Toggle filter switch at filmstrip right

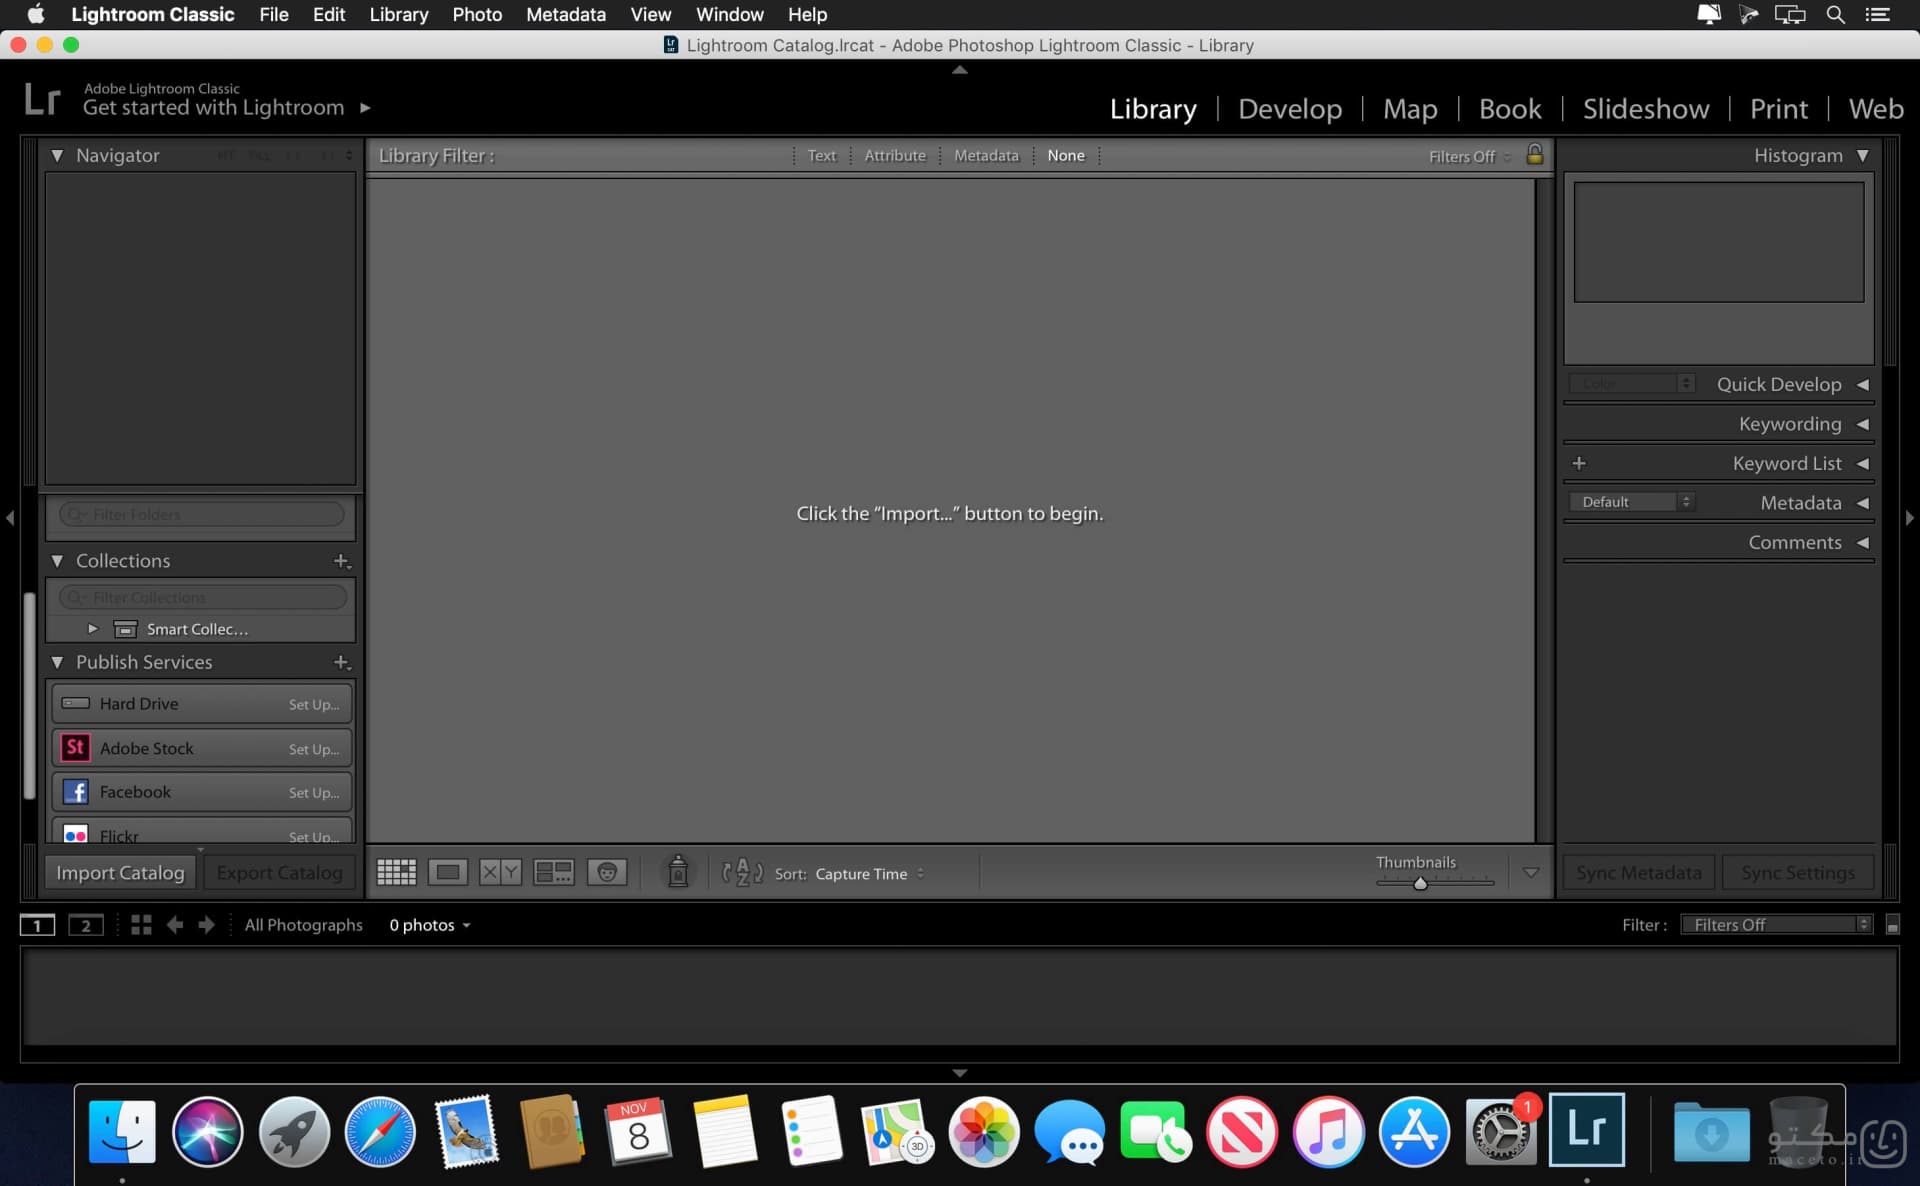1892,925
